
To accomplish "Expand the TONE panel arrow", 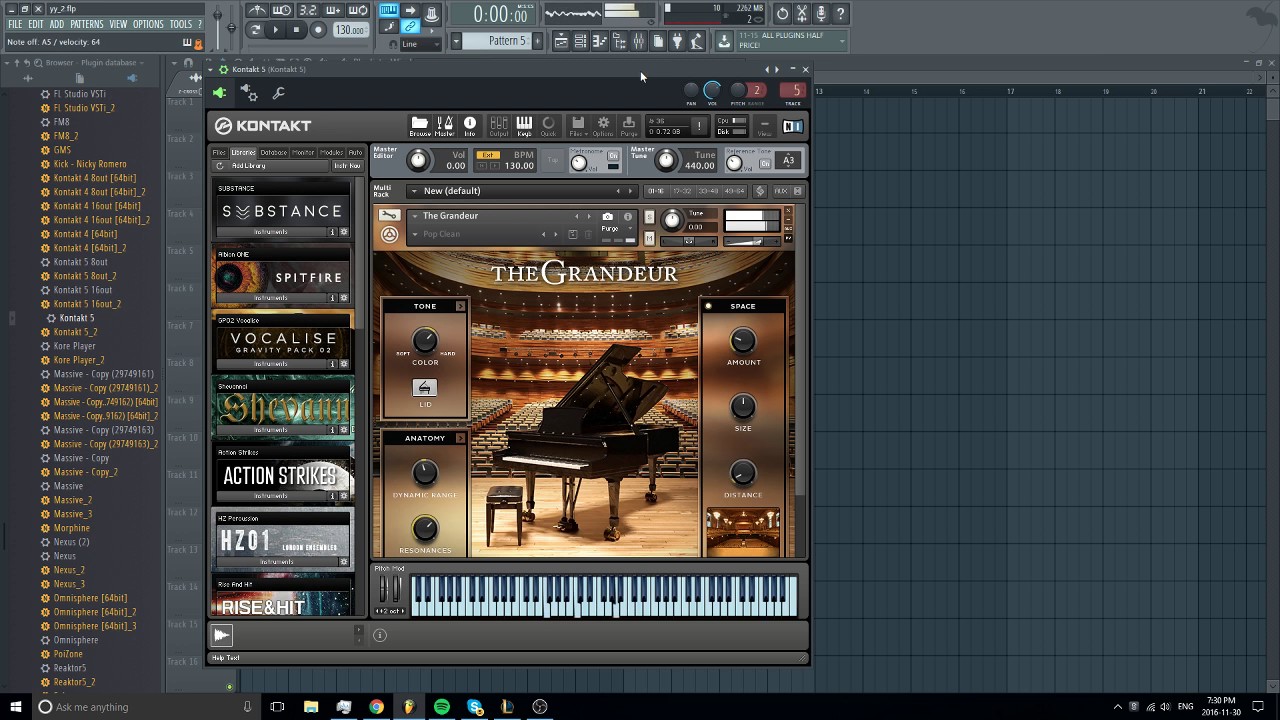I will (461, 306).
